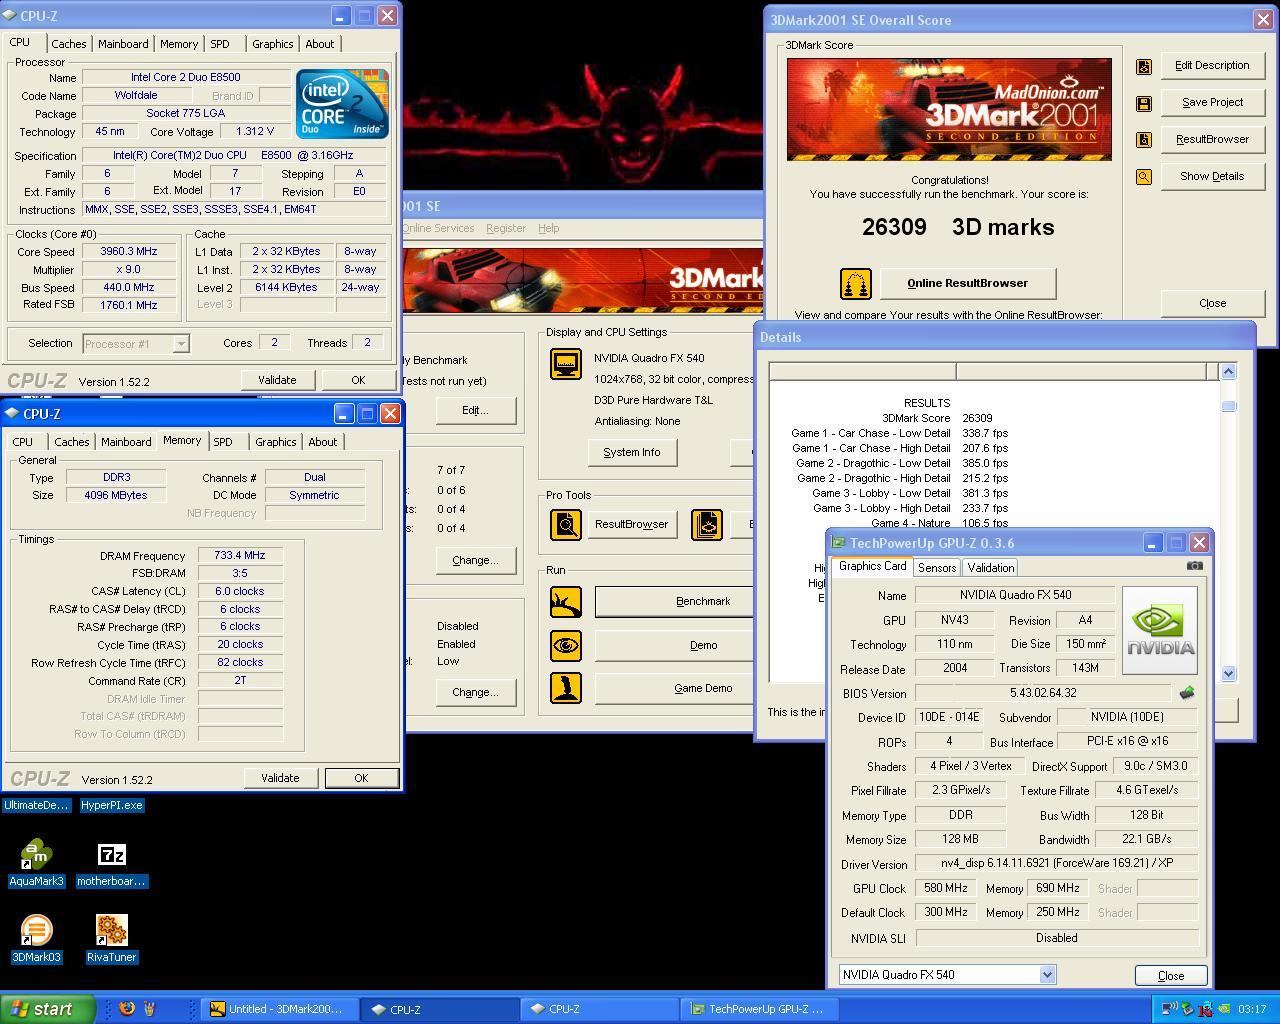Open the About tab in top CPU-Z window
Image resolution: width=1280 pixels, height=1024 pixels.
point(320,44)
